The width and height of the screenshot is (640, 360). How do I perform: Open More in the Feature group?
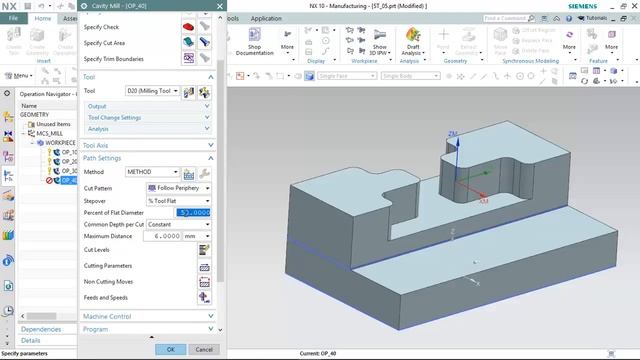611,41
